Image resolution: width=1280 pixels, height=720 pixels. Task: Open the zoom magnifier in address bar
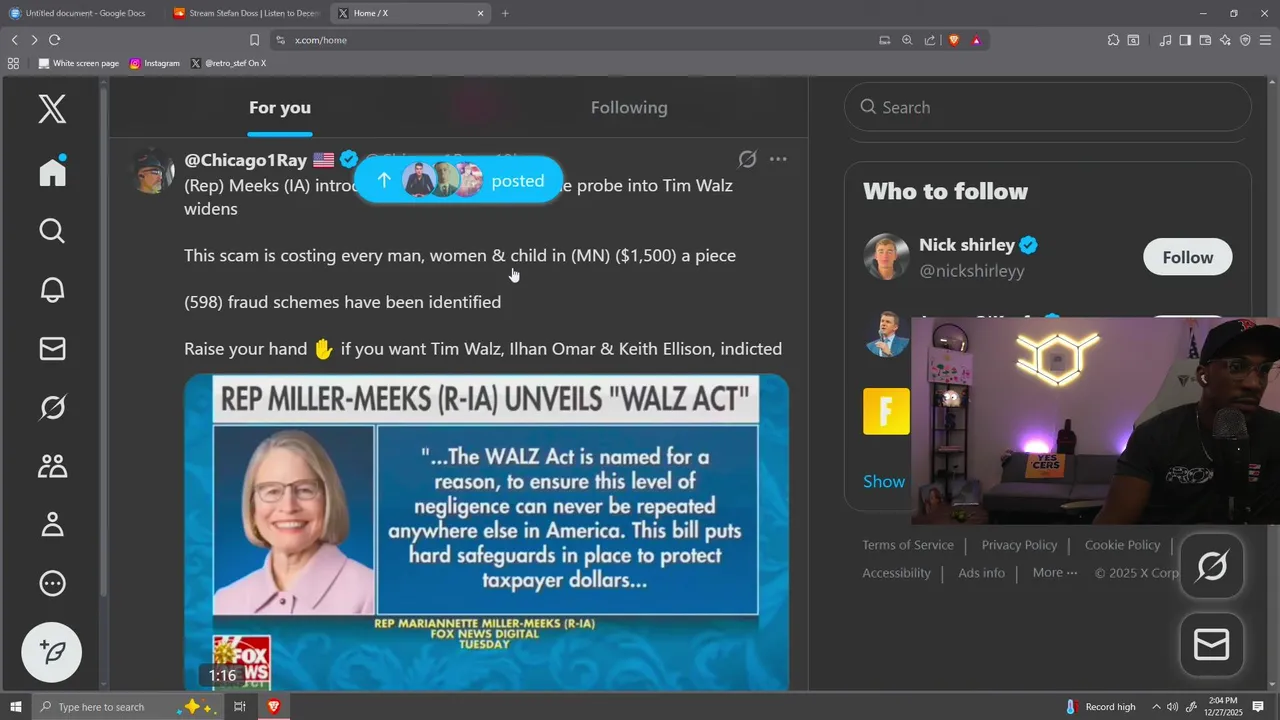coord(907,40)
